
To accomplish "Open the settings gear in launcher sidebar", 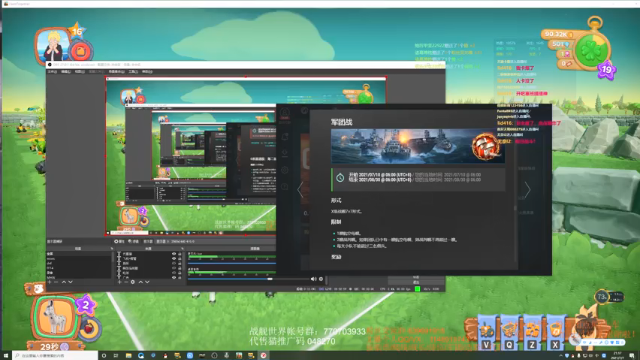I will pyautogui.click(x=285, y=170).
